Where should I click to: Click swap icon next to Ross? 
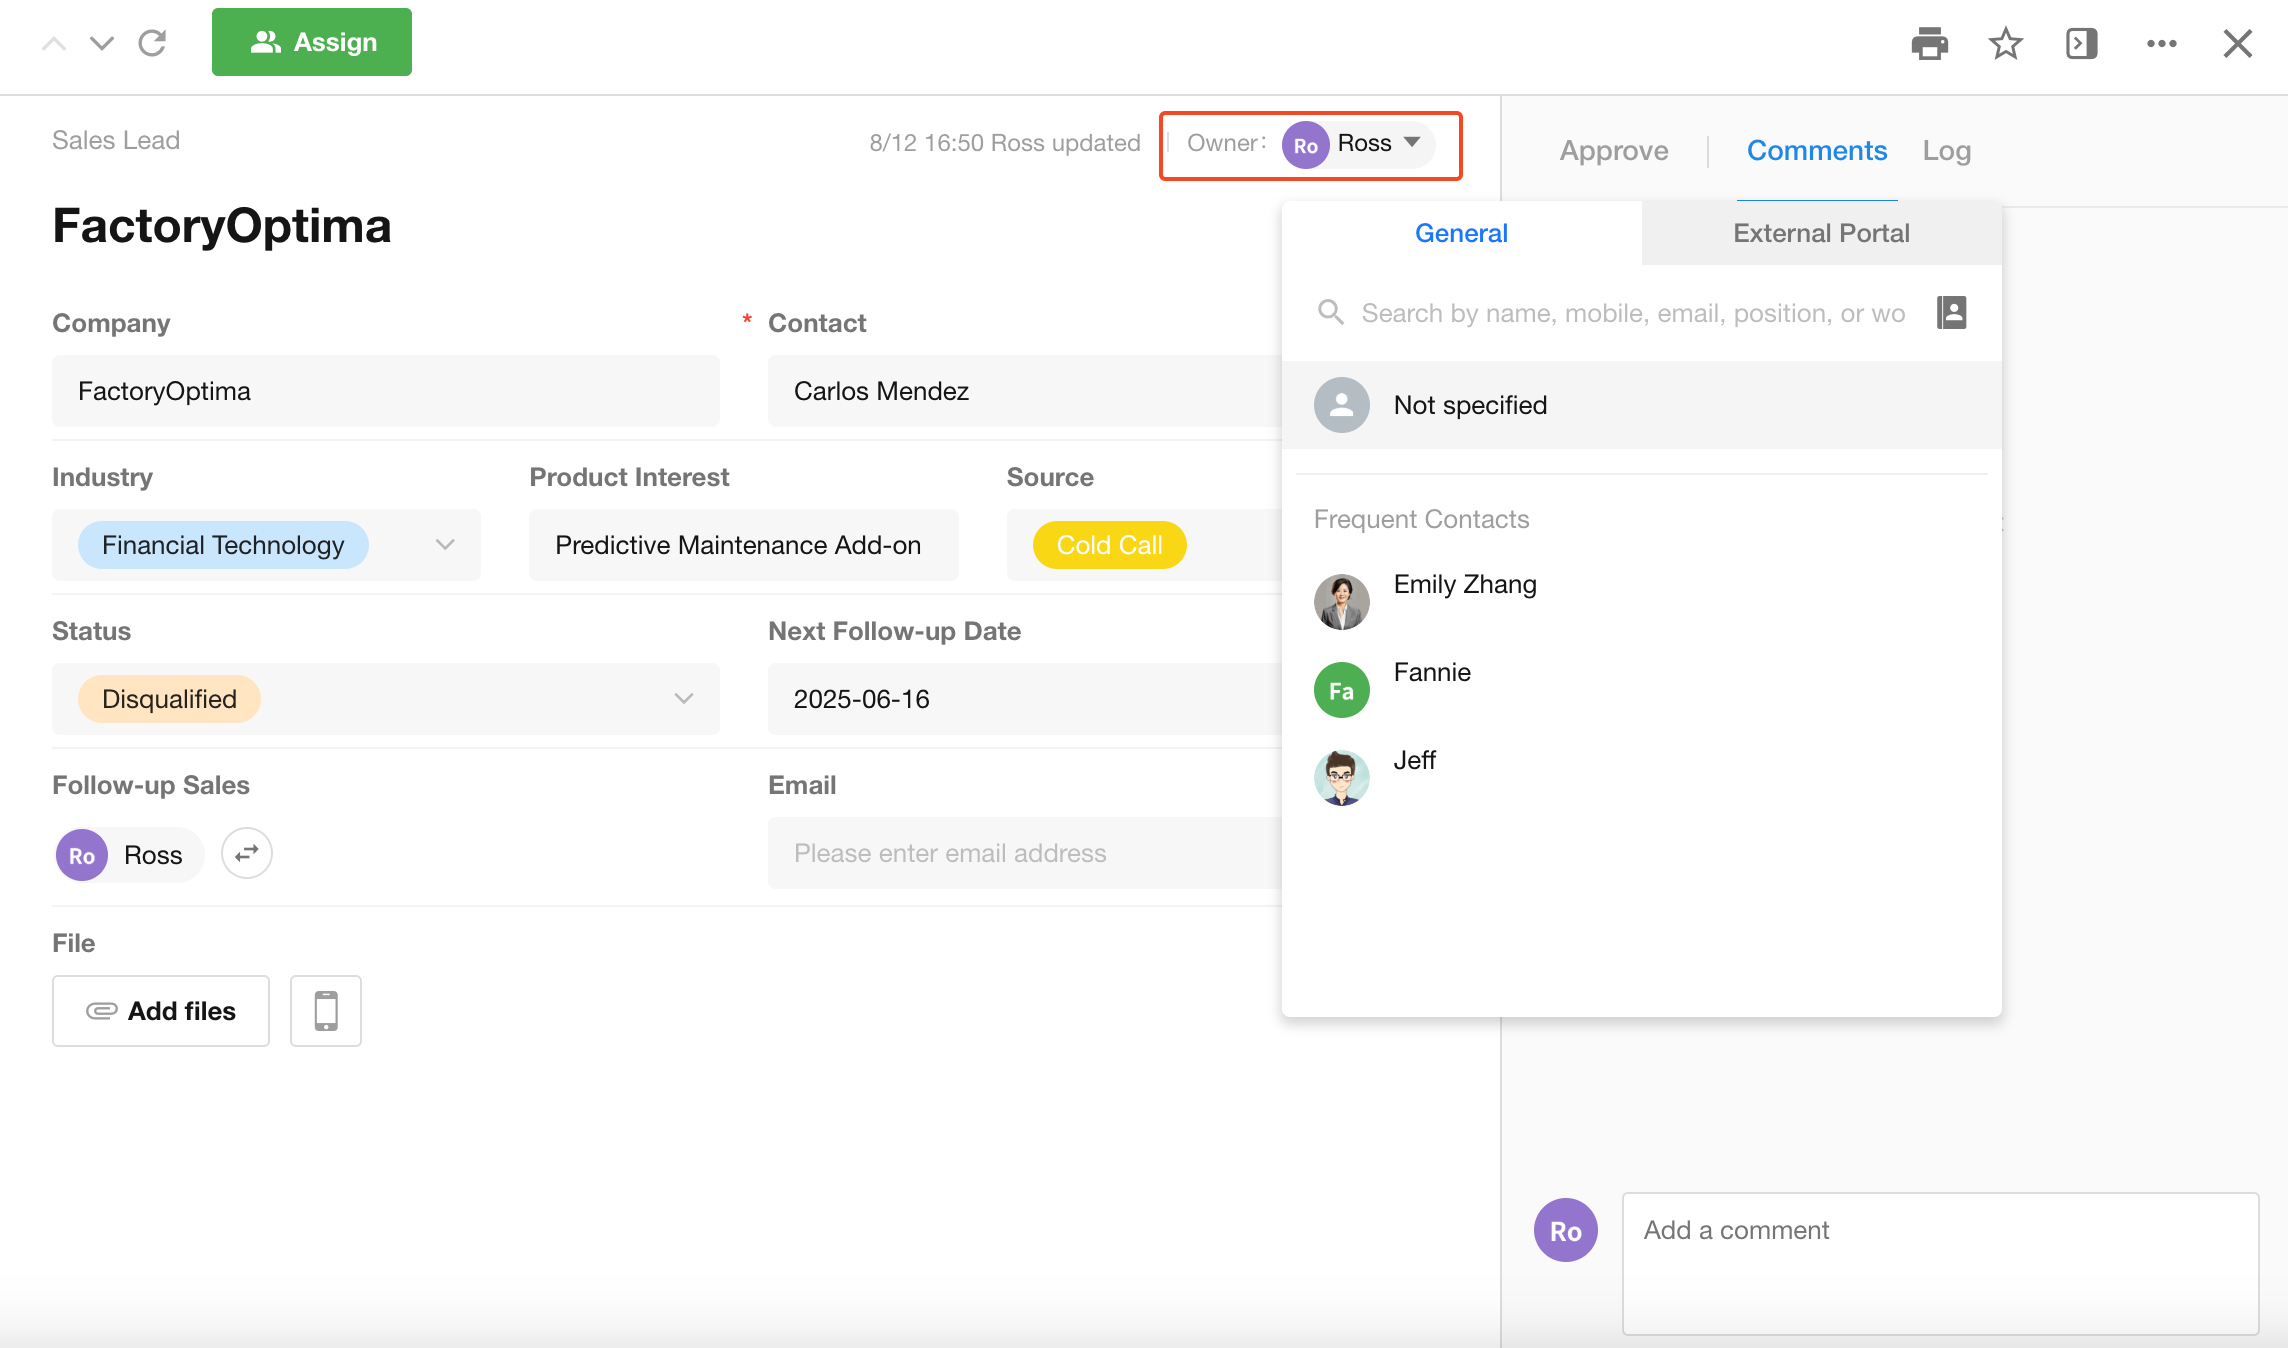pos(246,853)
